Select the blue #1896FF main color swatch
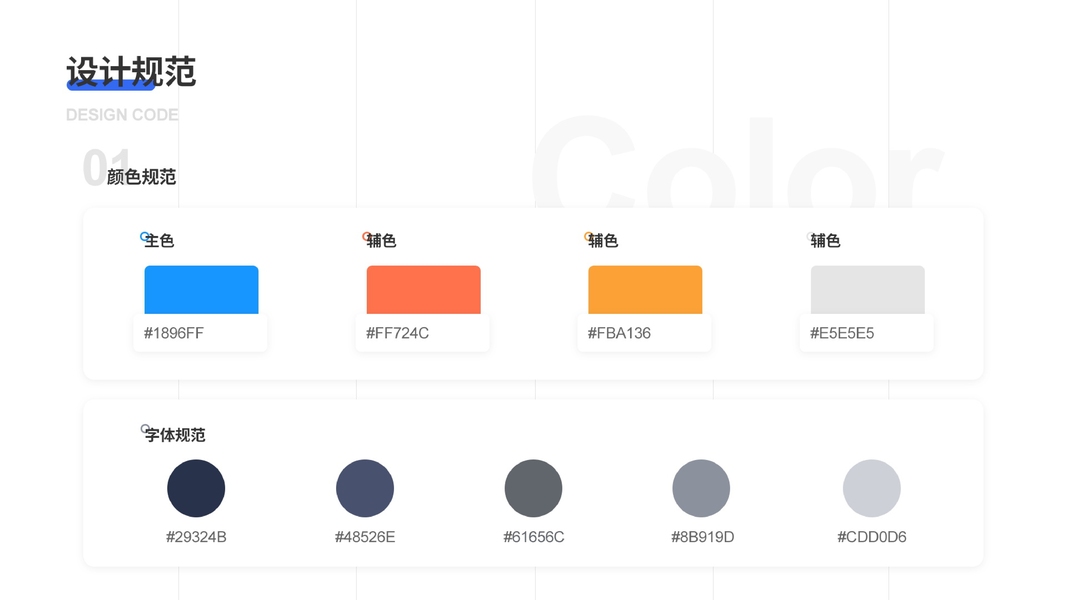 (201, 290)
